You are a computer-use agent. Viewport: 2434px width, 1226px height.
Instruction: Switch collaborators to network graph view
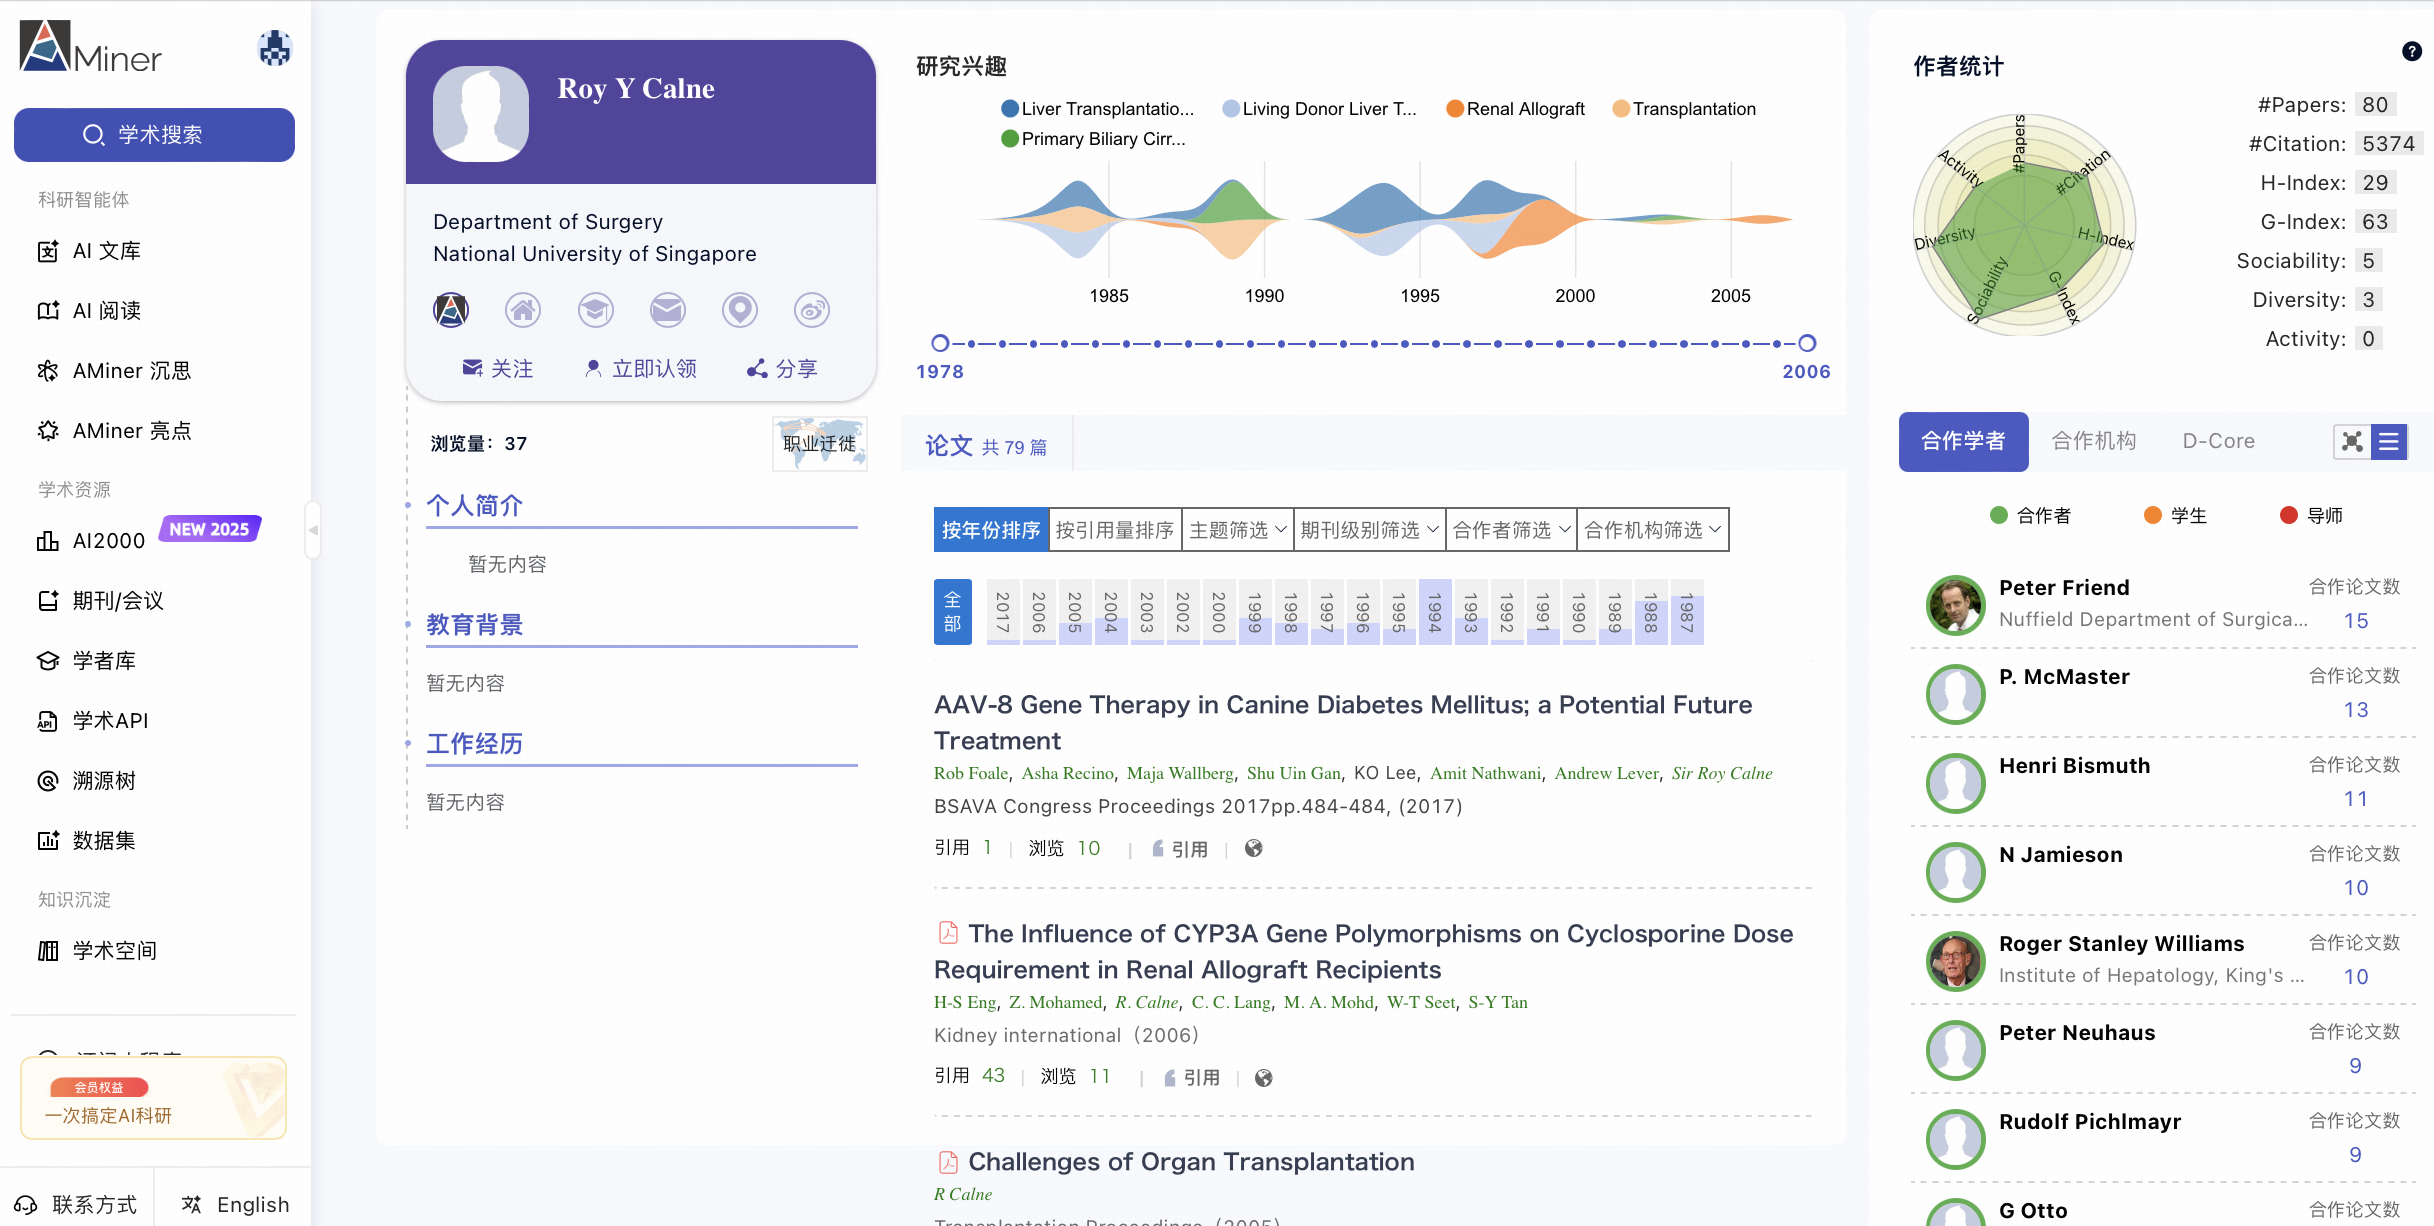2352,442
